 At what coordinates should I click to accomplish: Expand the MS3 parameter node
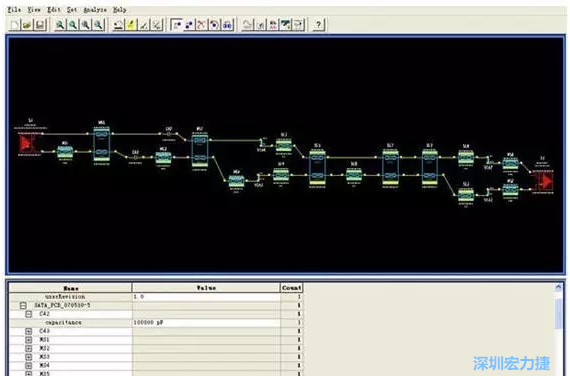29,357
